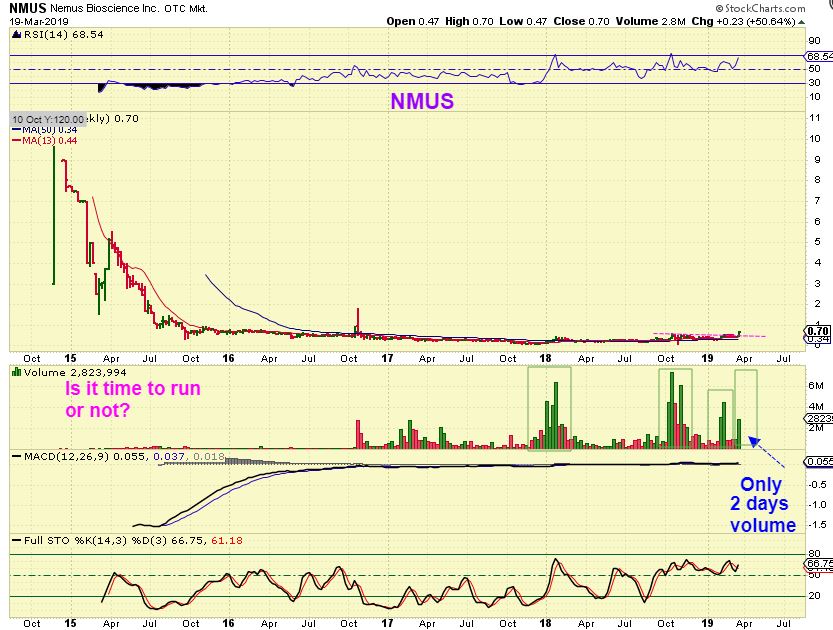Click the MA(13) 0.44 legend text
Screen dimensions: 833x630
[x=50, y=141]
